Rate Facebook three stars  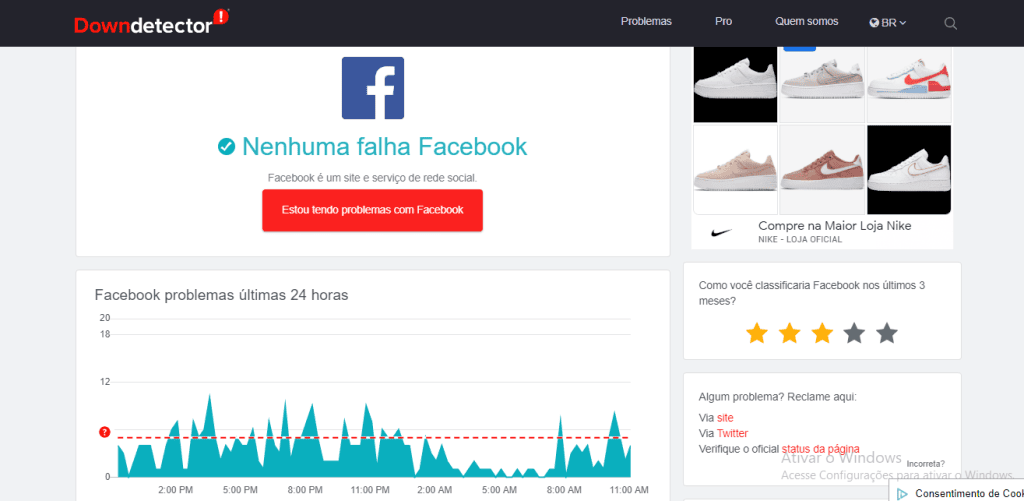(x=822, y=333)
